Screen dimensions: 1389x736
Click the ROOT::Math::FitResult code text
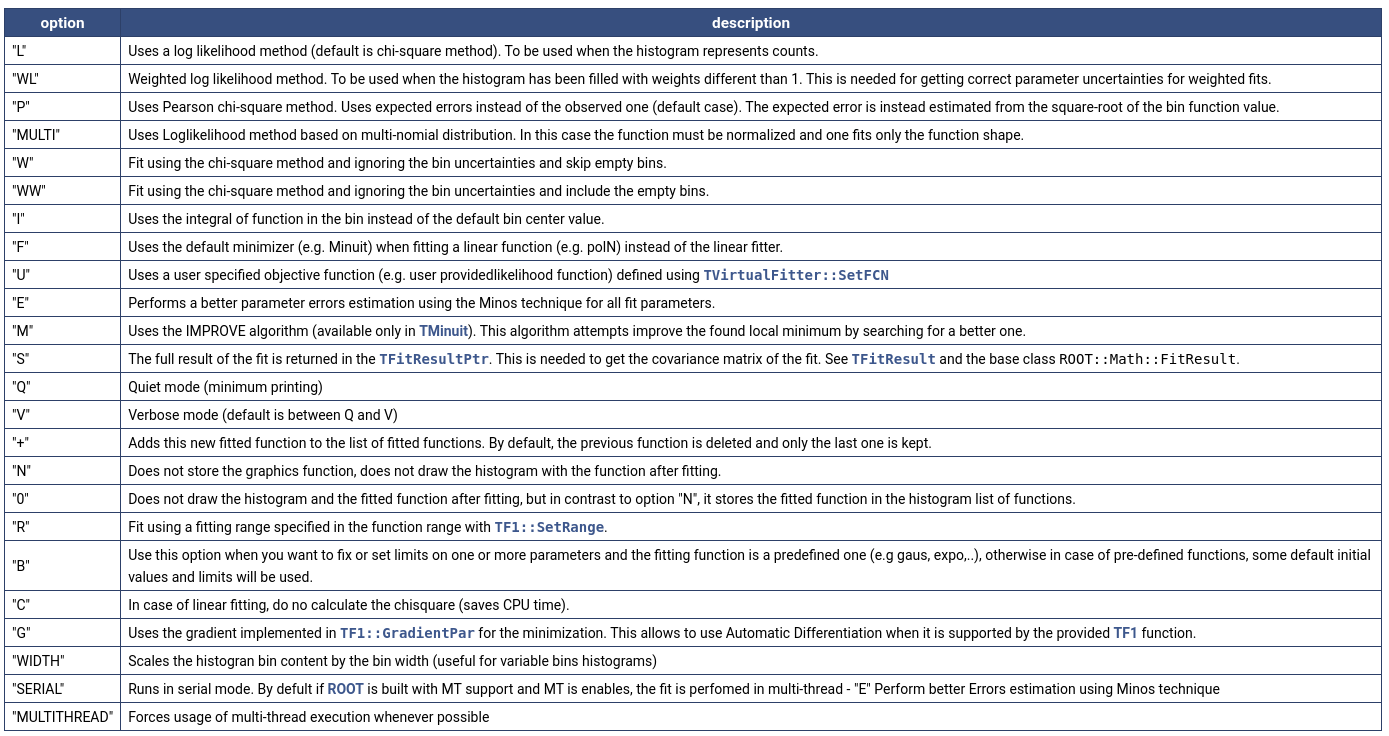1148,359
